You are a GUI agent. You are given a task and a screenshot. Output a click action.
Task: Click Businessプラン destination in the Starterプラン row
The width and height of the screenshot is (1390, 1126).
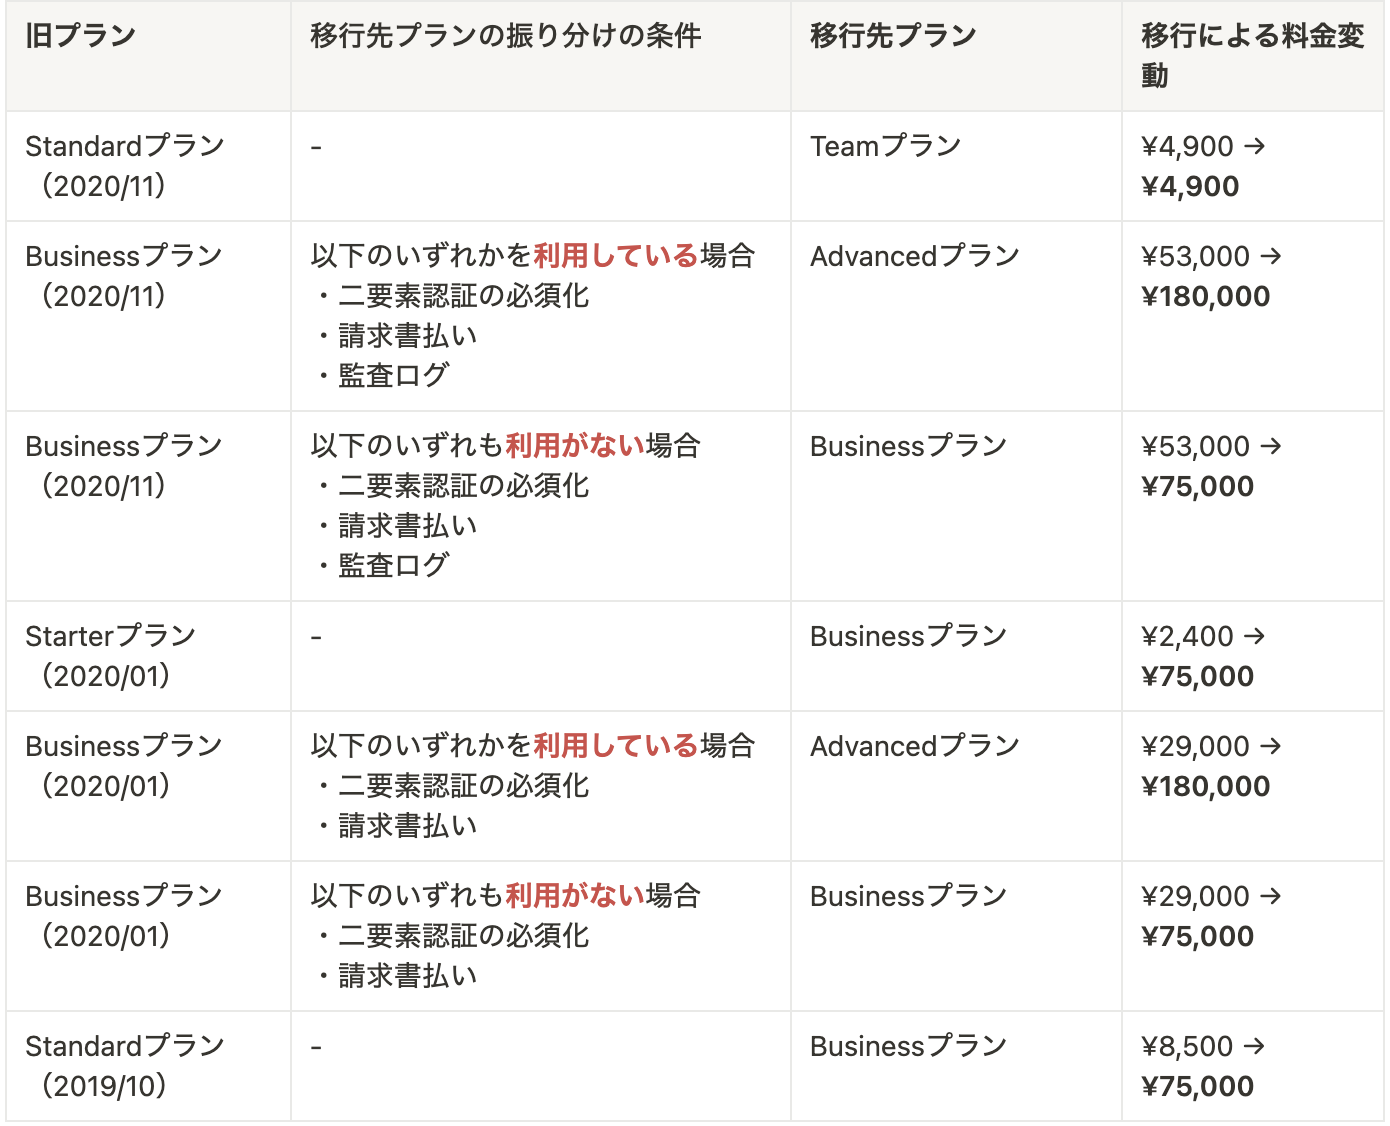click(x=908, y=637)
